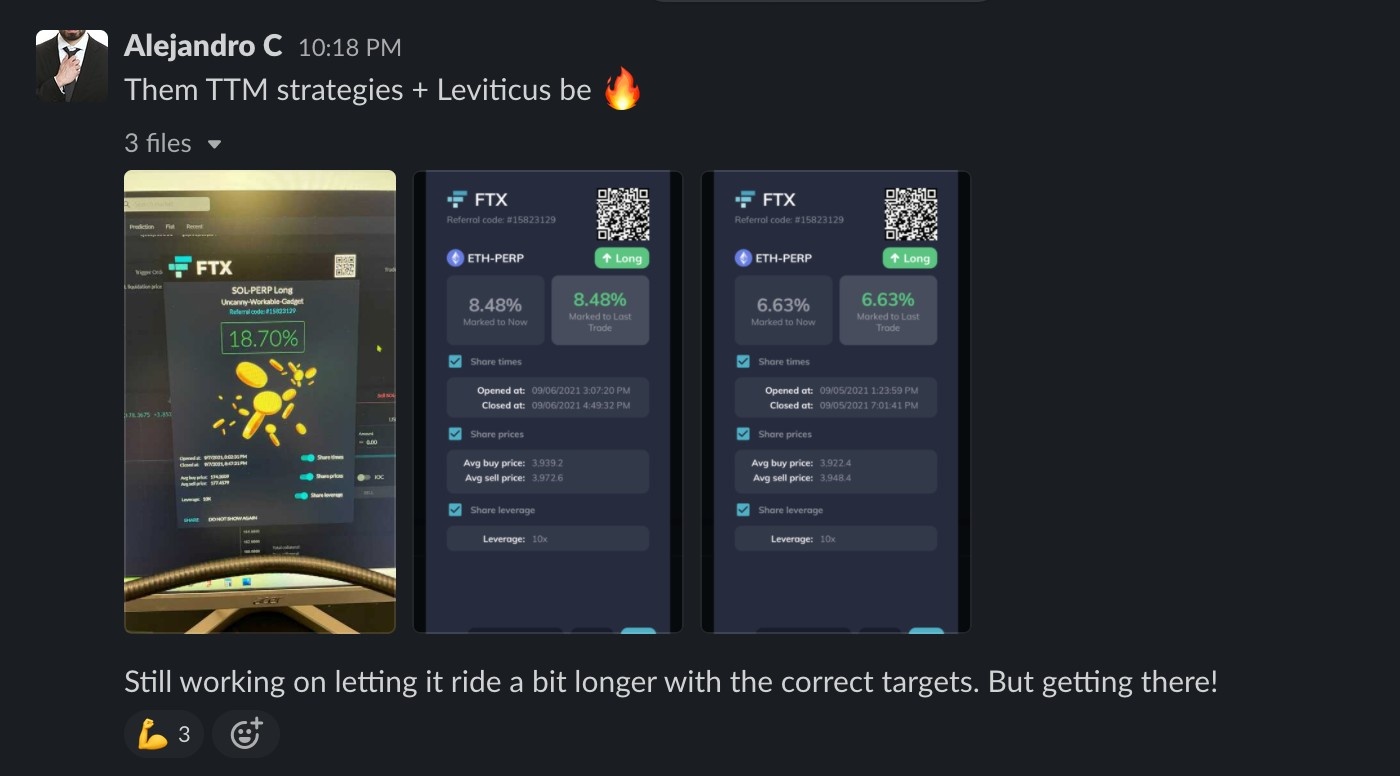Click the Alejandro C sender name

pos(204,46)
